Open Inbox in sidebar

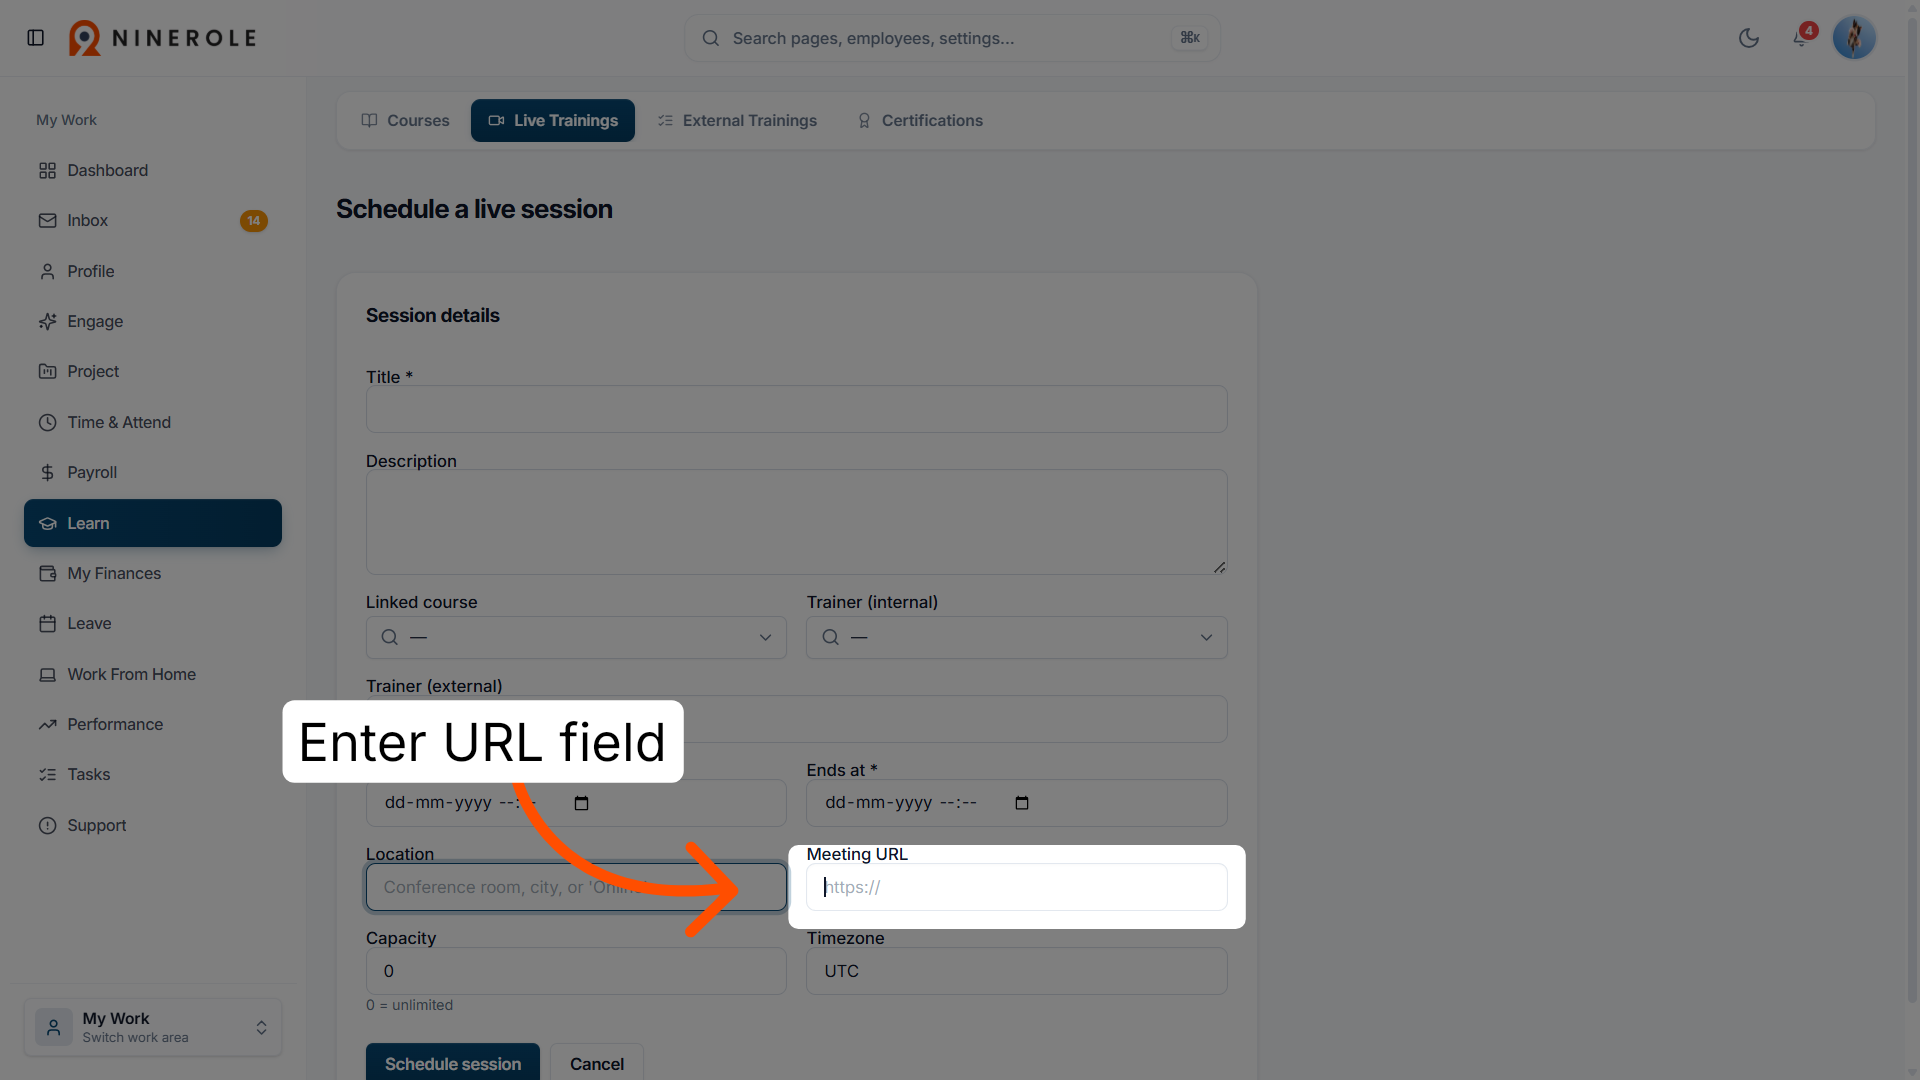(x=153, y=220)
